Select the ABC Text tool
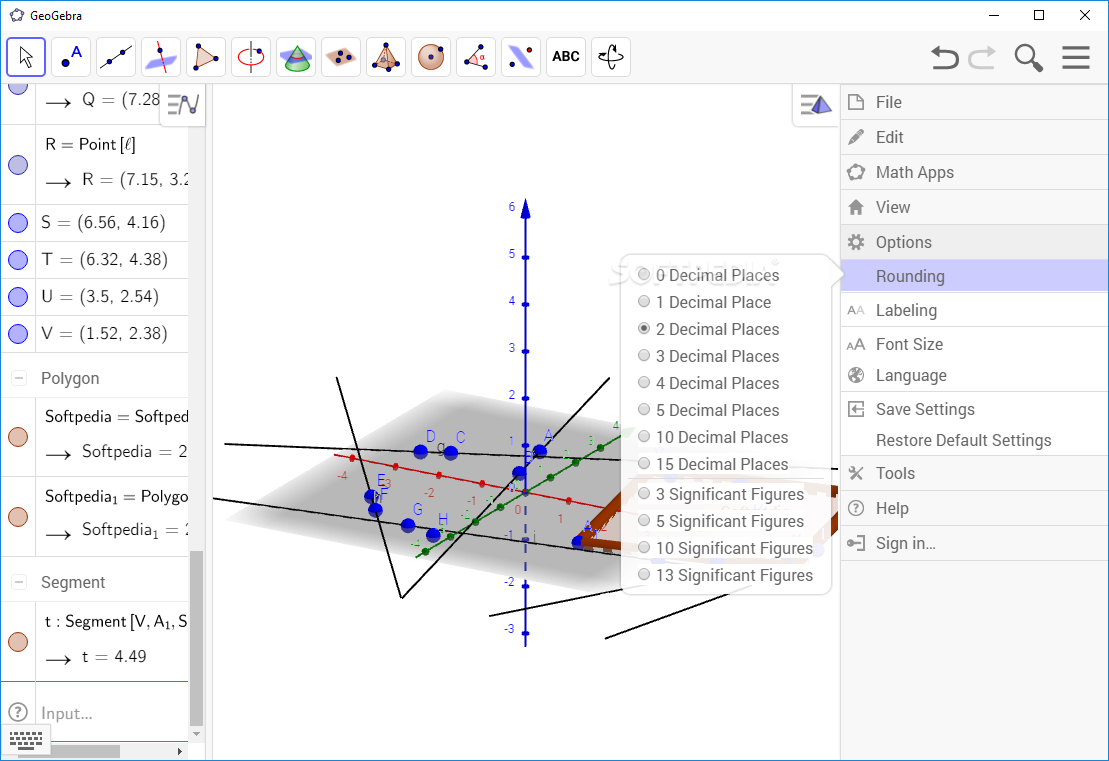 (x=566, y=57)
